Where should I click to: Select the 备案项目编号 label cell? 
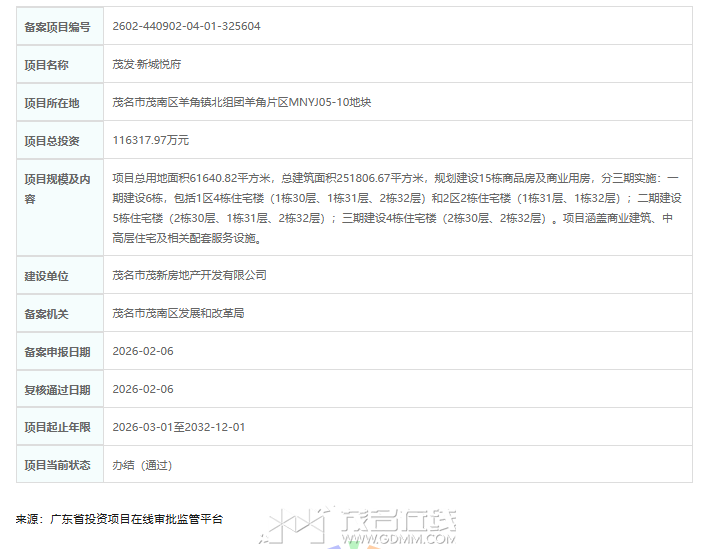point(57,27)
